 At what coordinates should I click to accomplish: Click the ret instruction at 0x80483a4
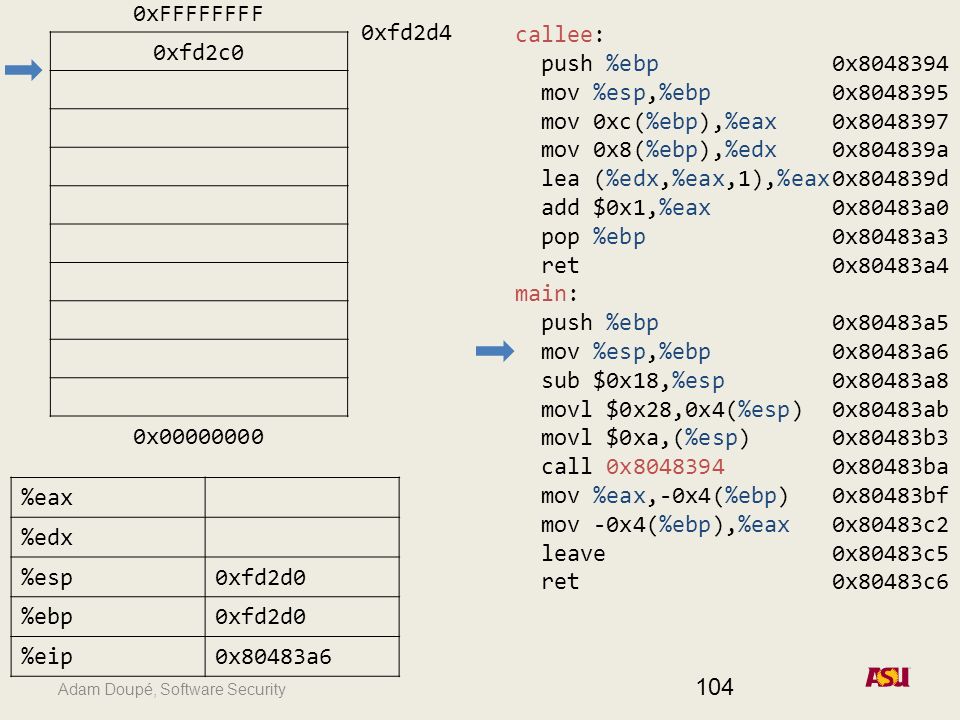pyautogui.click(x=560, y=266)
